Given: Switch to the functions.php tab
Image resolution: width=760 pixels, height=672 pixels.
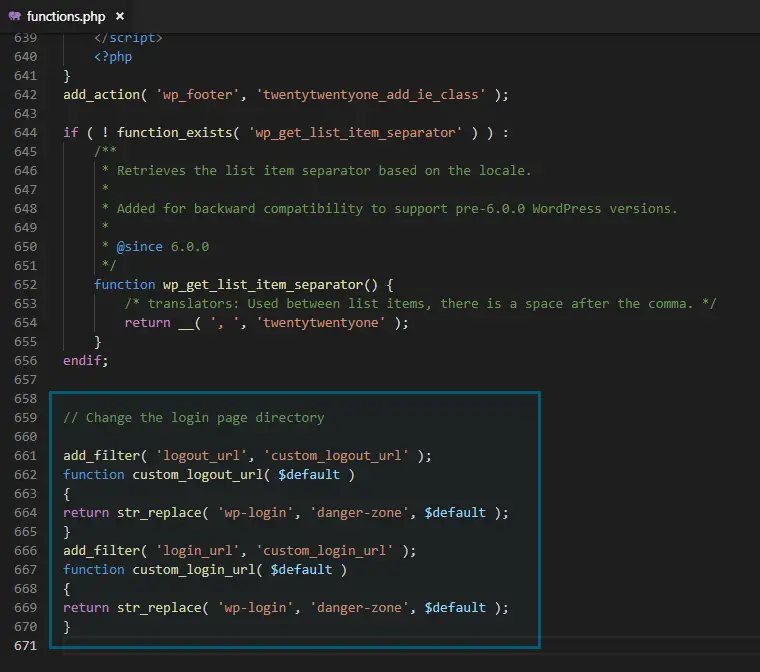Looking at the screenshot, I should pos(65,16).
